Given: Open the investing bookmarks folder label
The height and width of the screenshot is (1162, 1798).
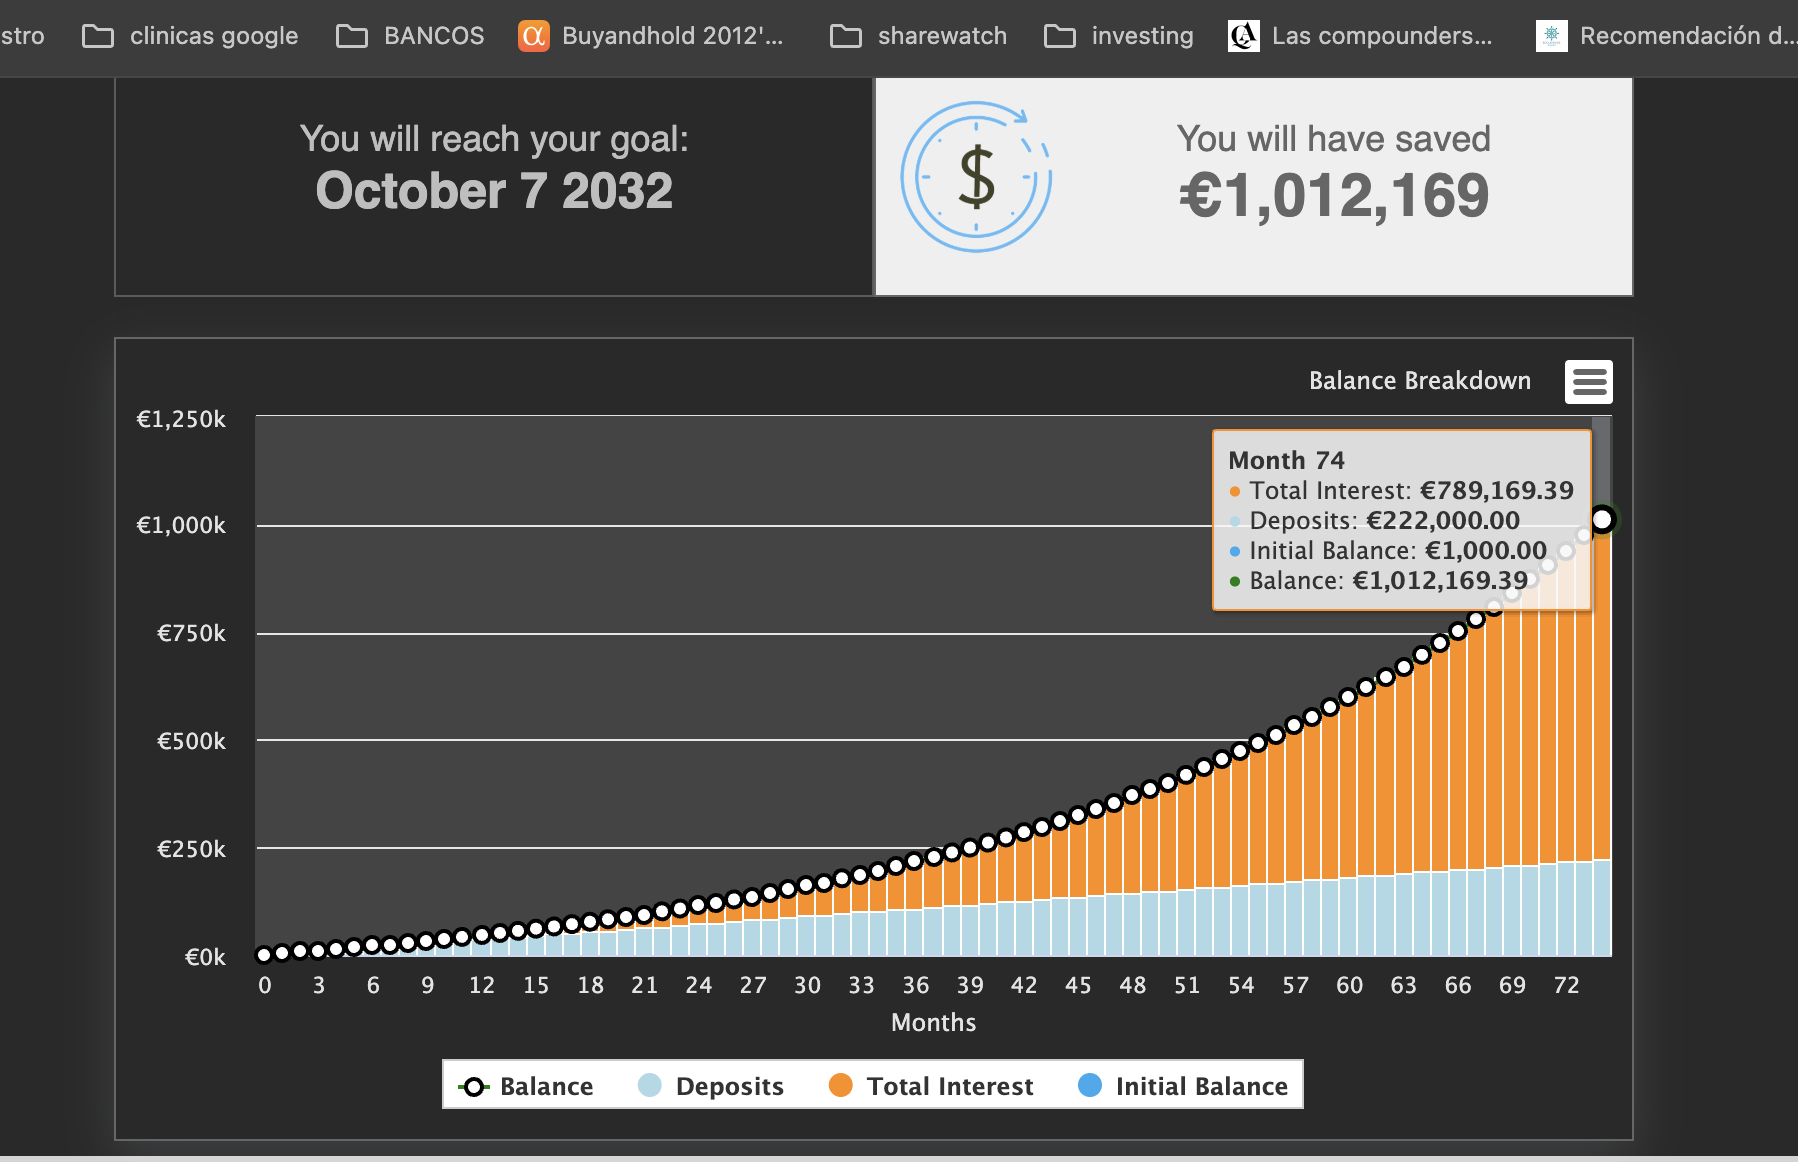Looking at the screenshot, I should click(1142, 36).
